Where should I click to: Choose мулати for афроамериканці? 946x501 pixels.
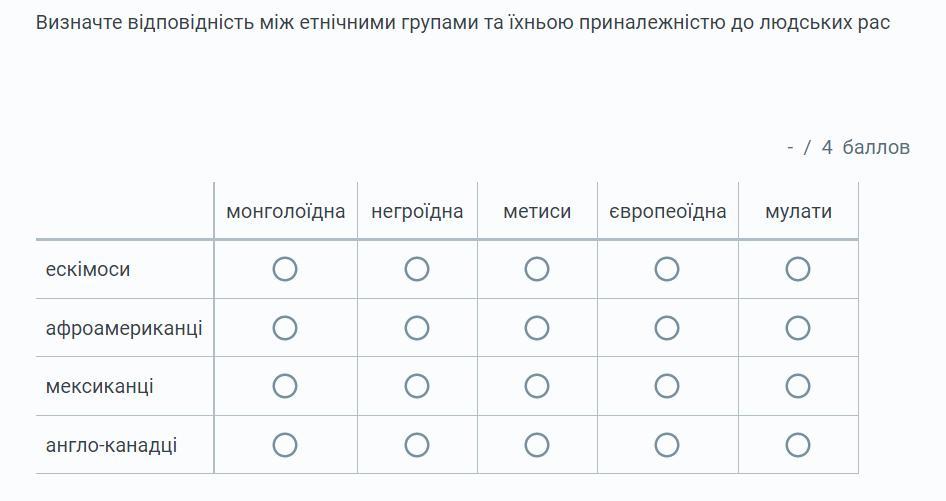tap(798, 328)
